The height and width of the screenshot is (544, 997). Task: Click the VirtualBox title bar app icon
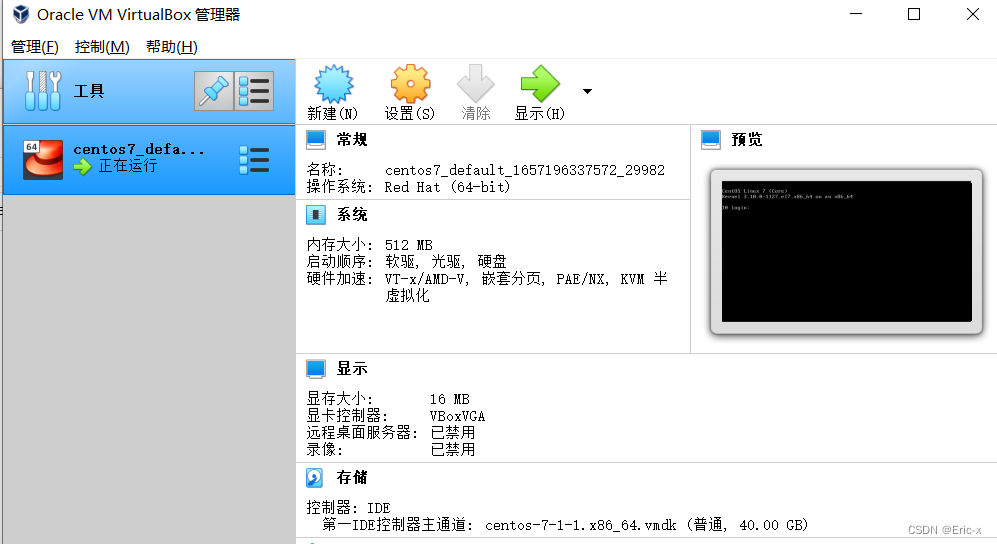click(x=21, y=14)
